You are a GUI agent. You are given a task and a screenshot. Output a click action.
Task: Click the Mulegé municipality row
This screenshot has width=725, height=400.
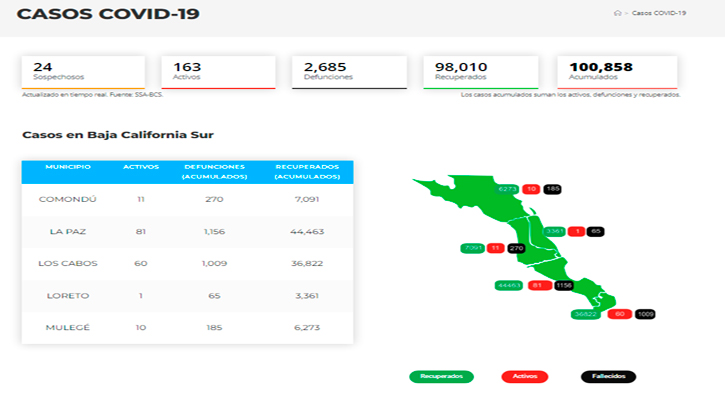coord(187,327)
